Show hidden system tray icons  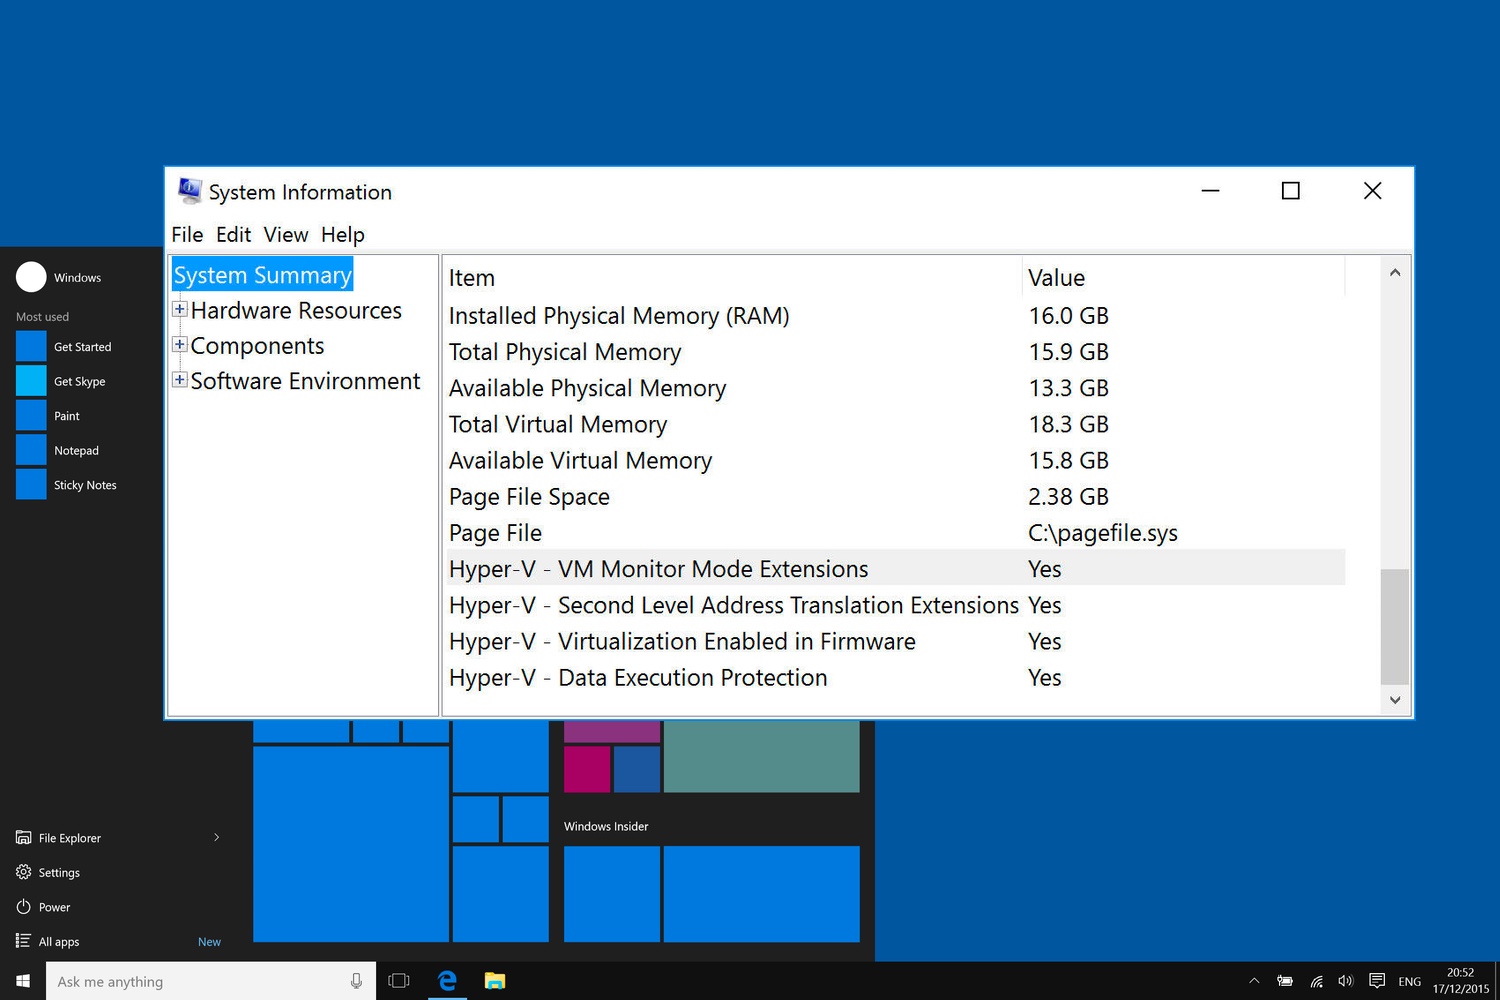click(x=1254, y=981)
